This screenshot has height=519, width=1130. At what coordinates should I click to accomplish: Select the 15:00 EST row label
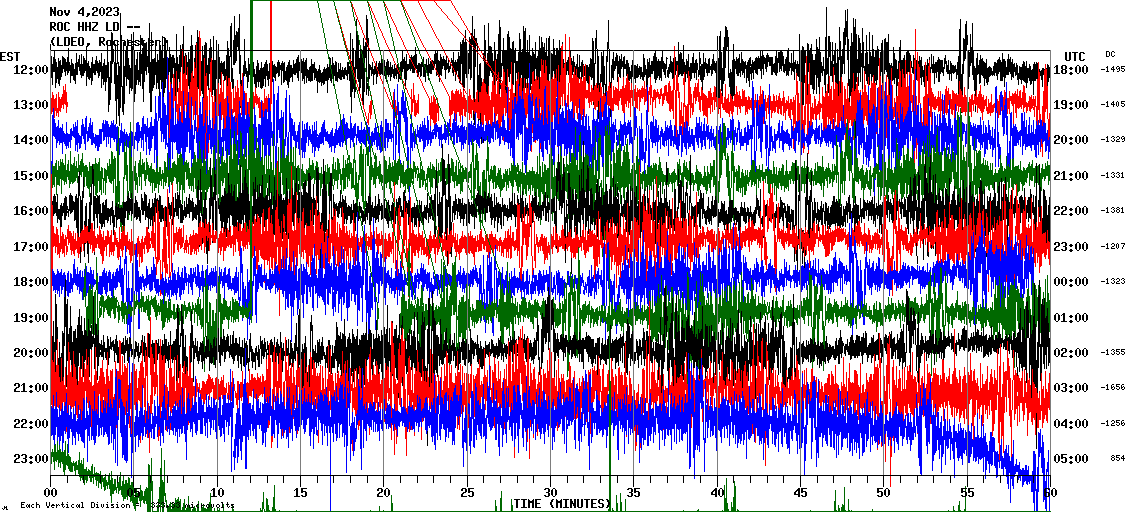coord(31,176)
